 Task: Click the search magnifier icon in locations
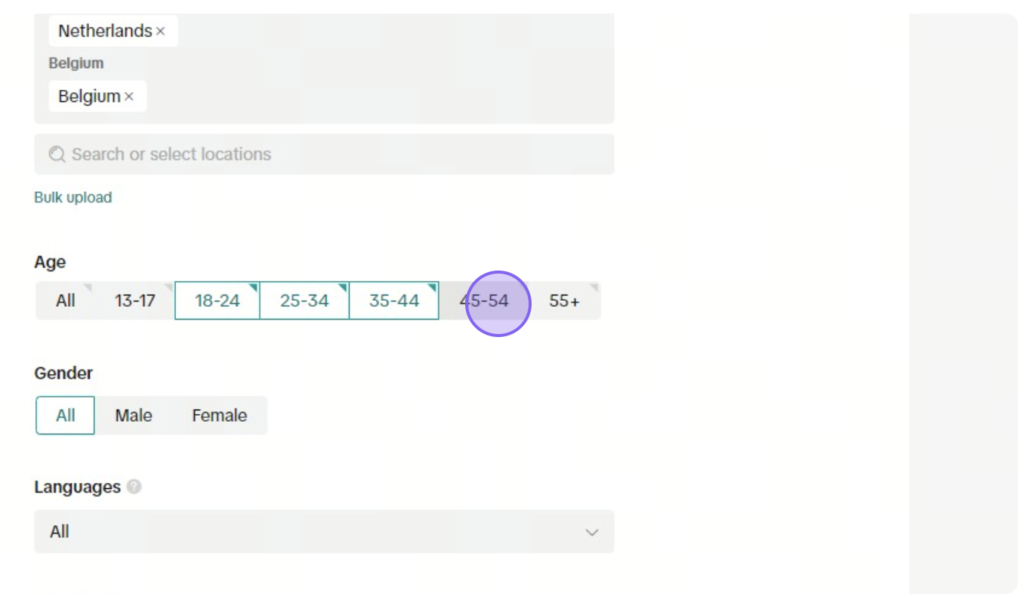(x=57, y=154)
